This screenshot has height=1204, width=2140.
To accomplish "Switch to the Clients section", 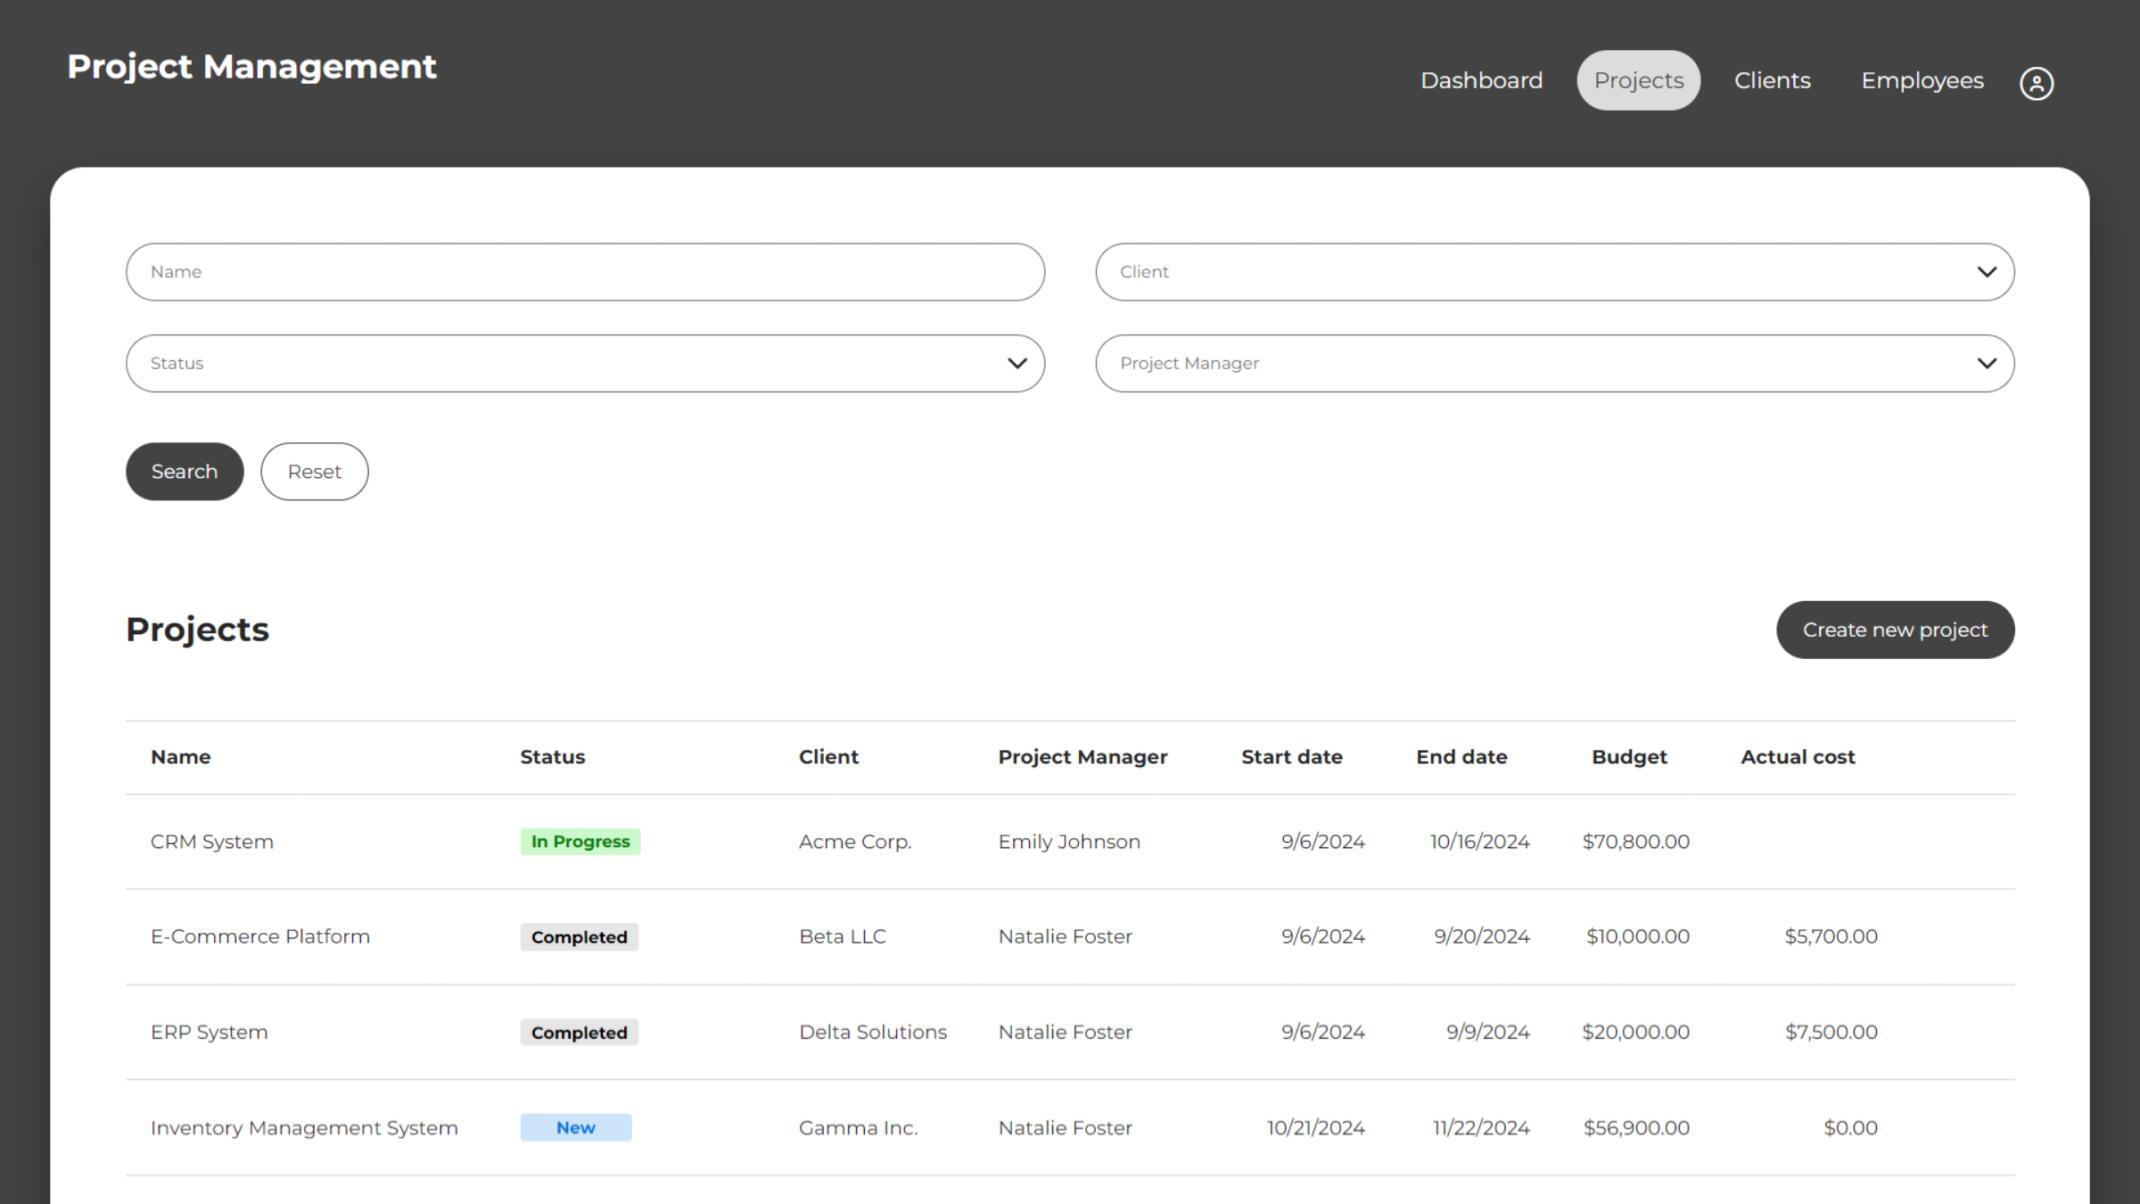I will (1772, 80).
